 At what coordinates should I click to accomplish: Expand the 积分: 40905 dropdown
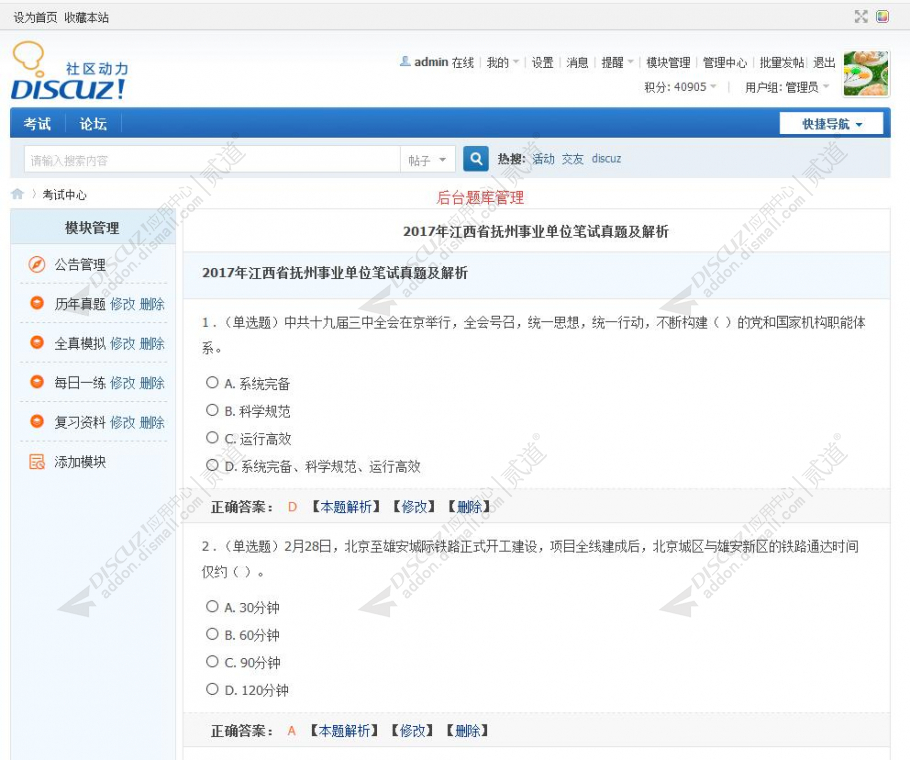680,87
